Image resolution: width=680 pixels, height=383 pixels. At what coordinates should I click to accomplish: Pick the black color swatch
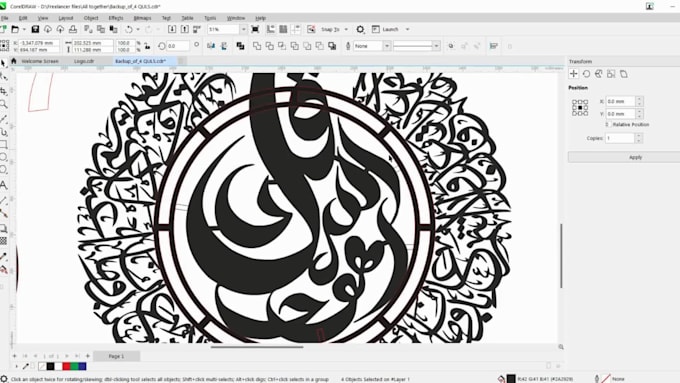coord(50,367)
